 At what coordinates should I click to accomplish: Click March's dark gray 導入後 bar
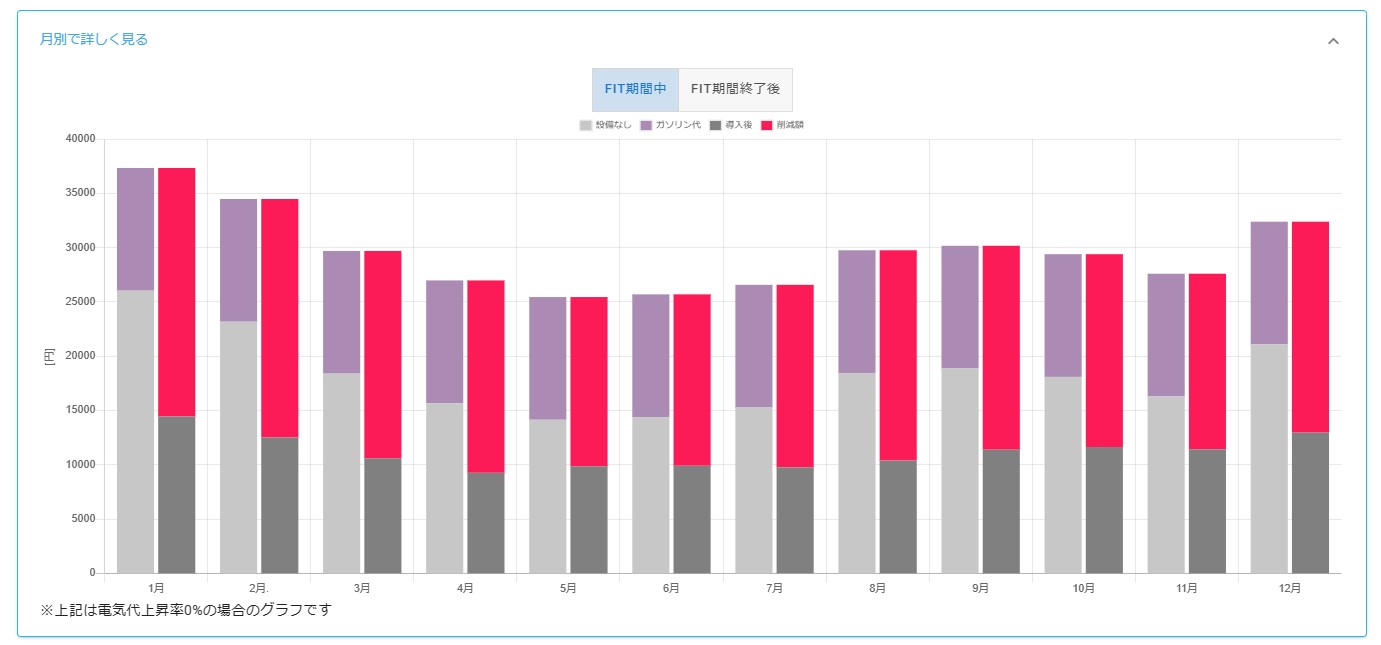coord(382,515)
